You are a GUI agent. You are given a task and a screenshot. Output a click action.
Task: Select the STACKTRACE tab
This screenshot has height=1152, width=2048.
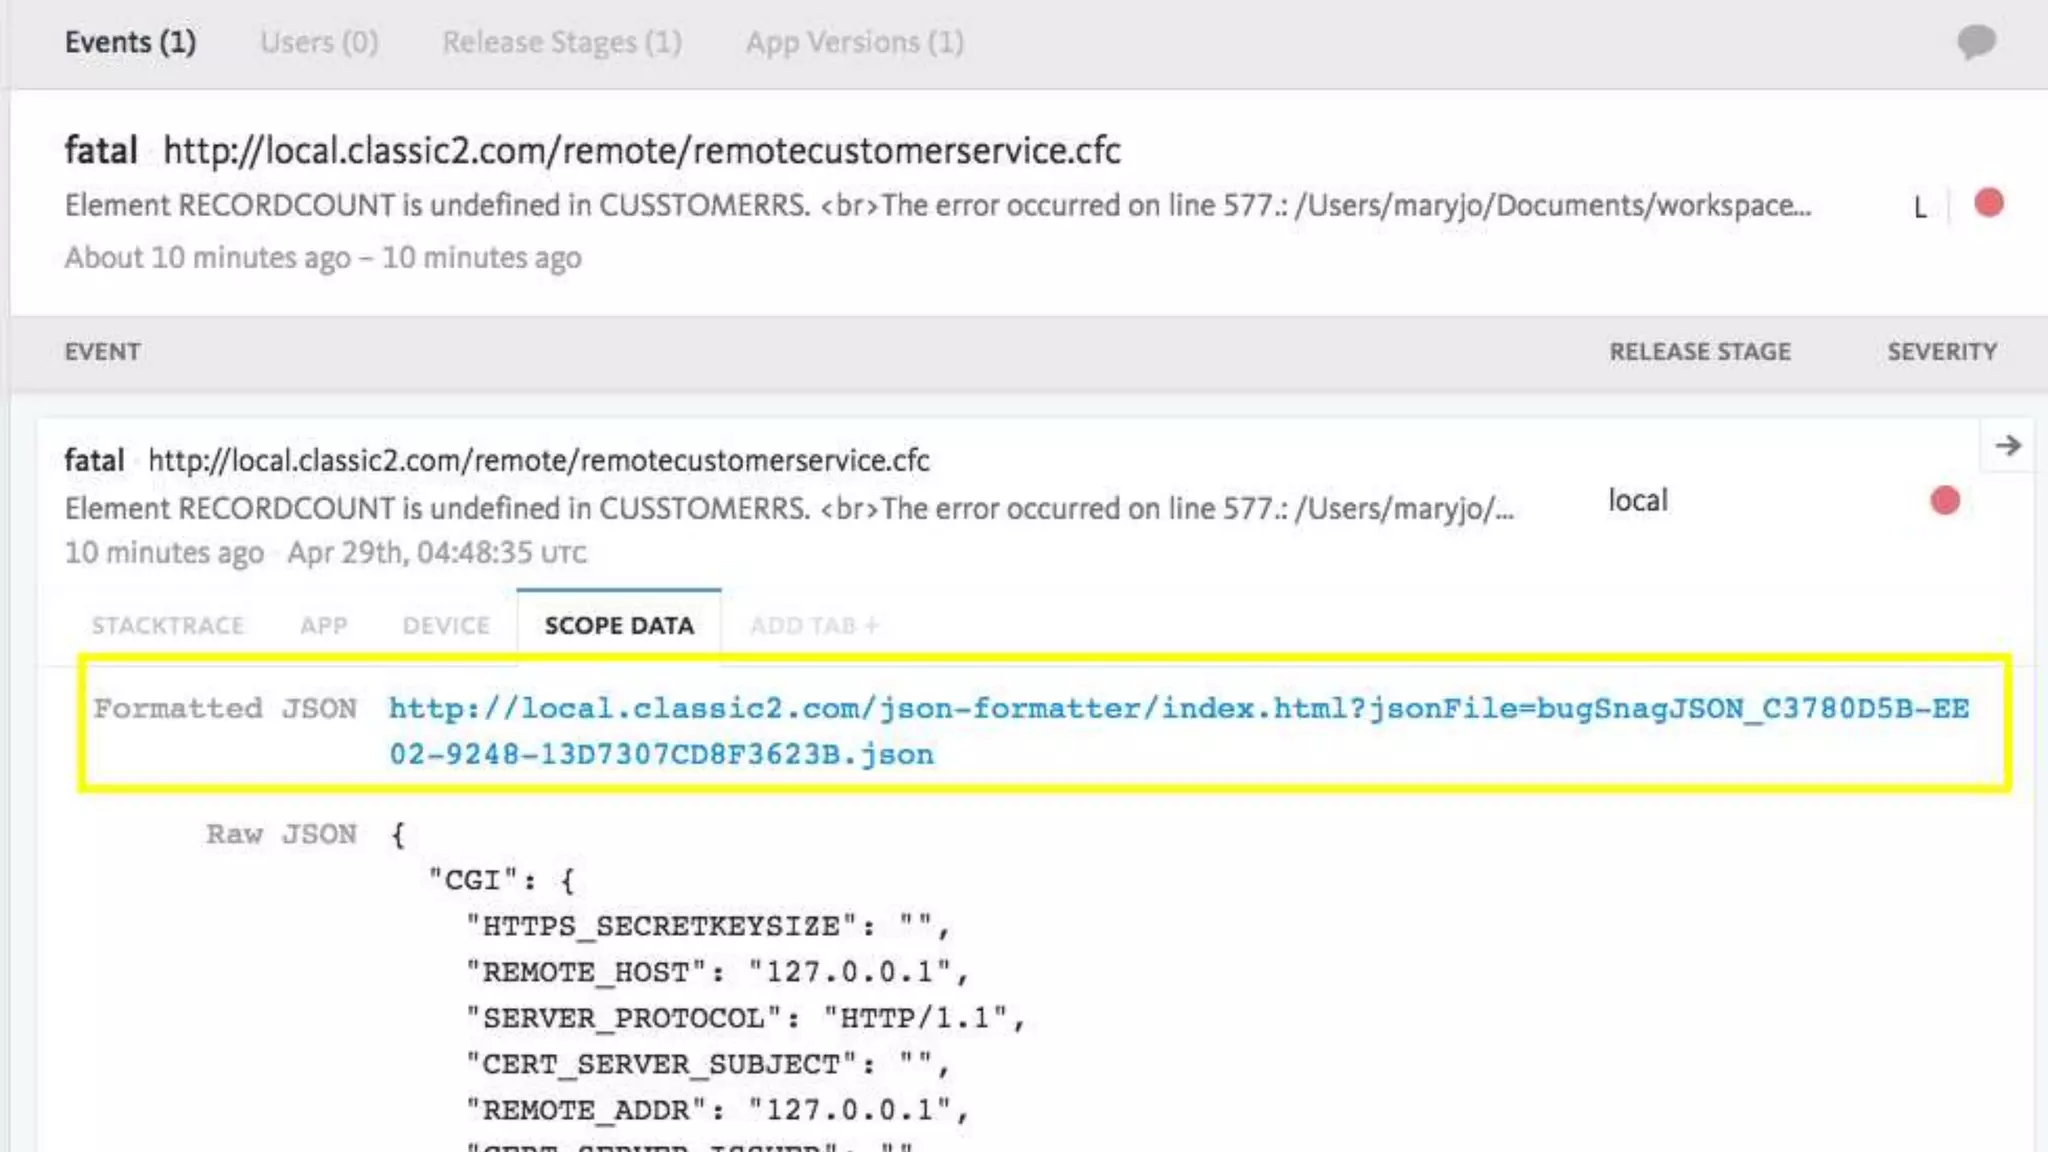pyautogui.click(x=168, y=626)
